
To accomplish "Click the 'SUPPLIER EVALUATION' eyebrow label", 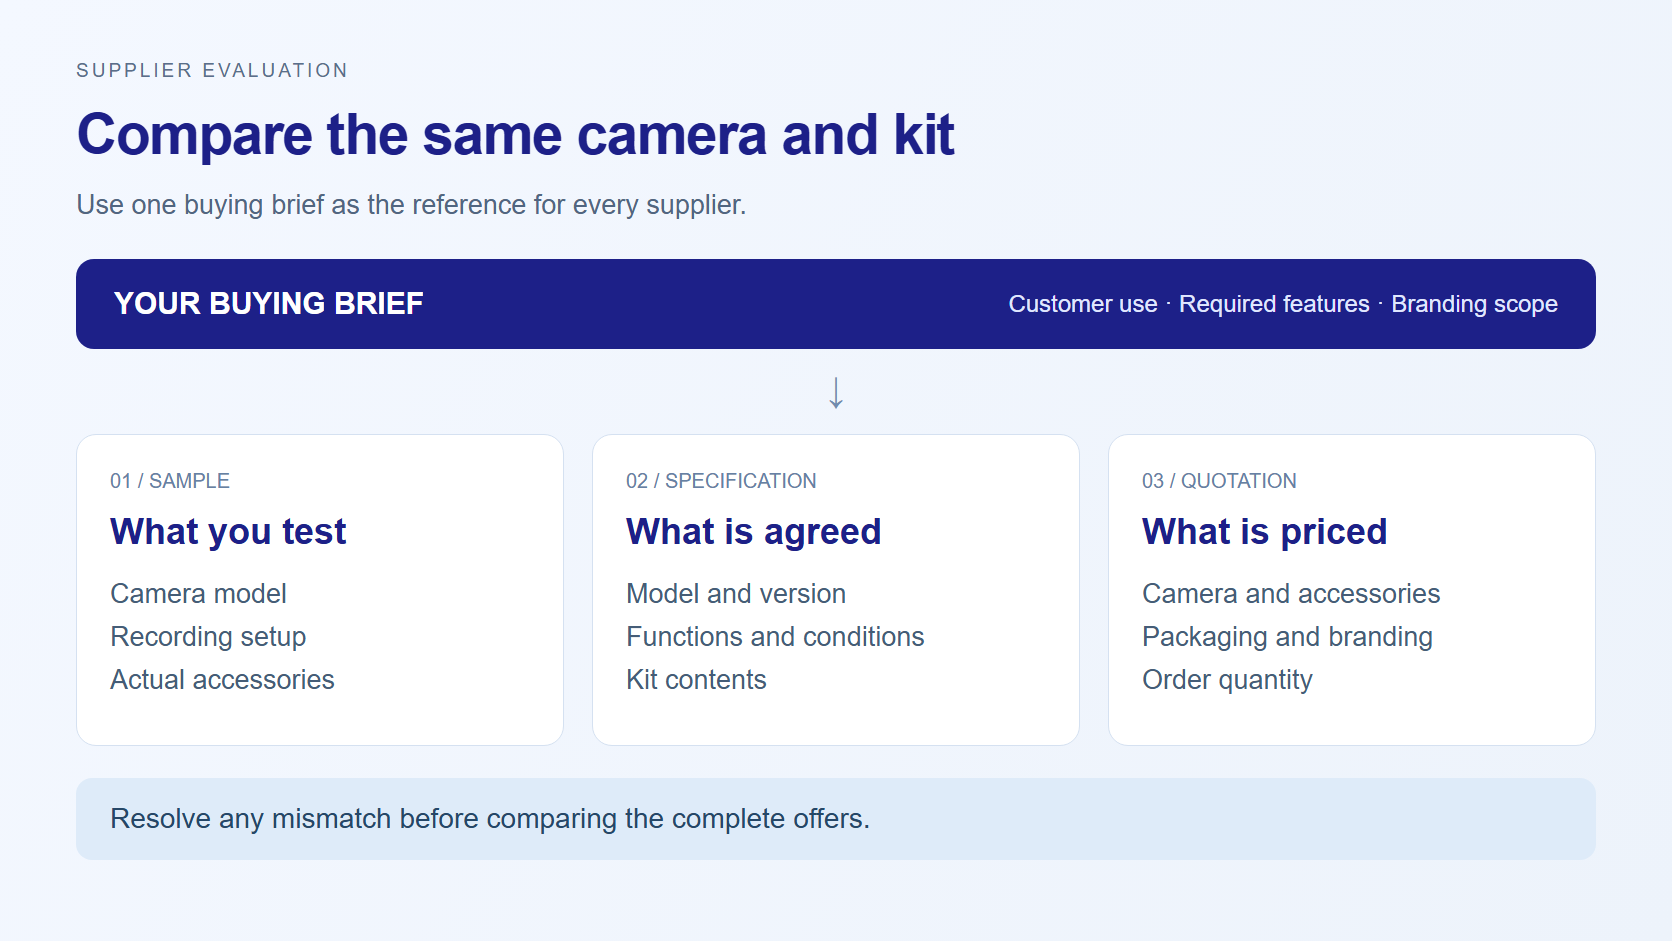I will coord(212,70).
